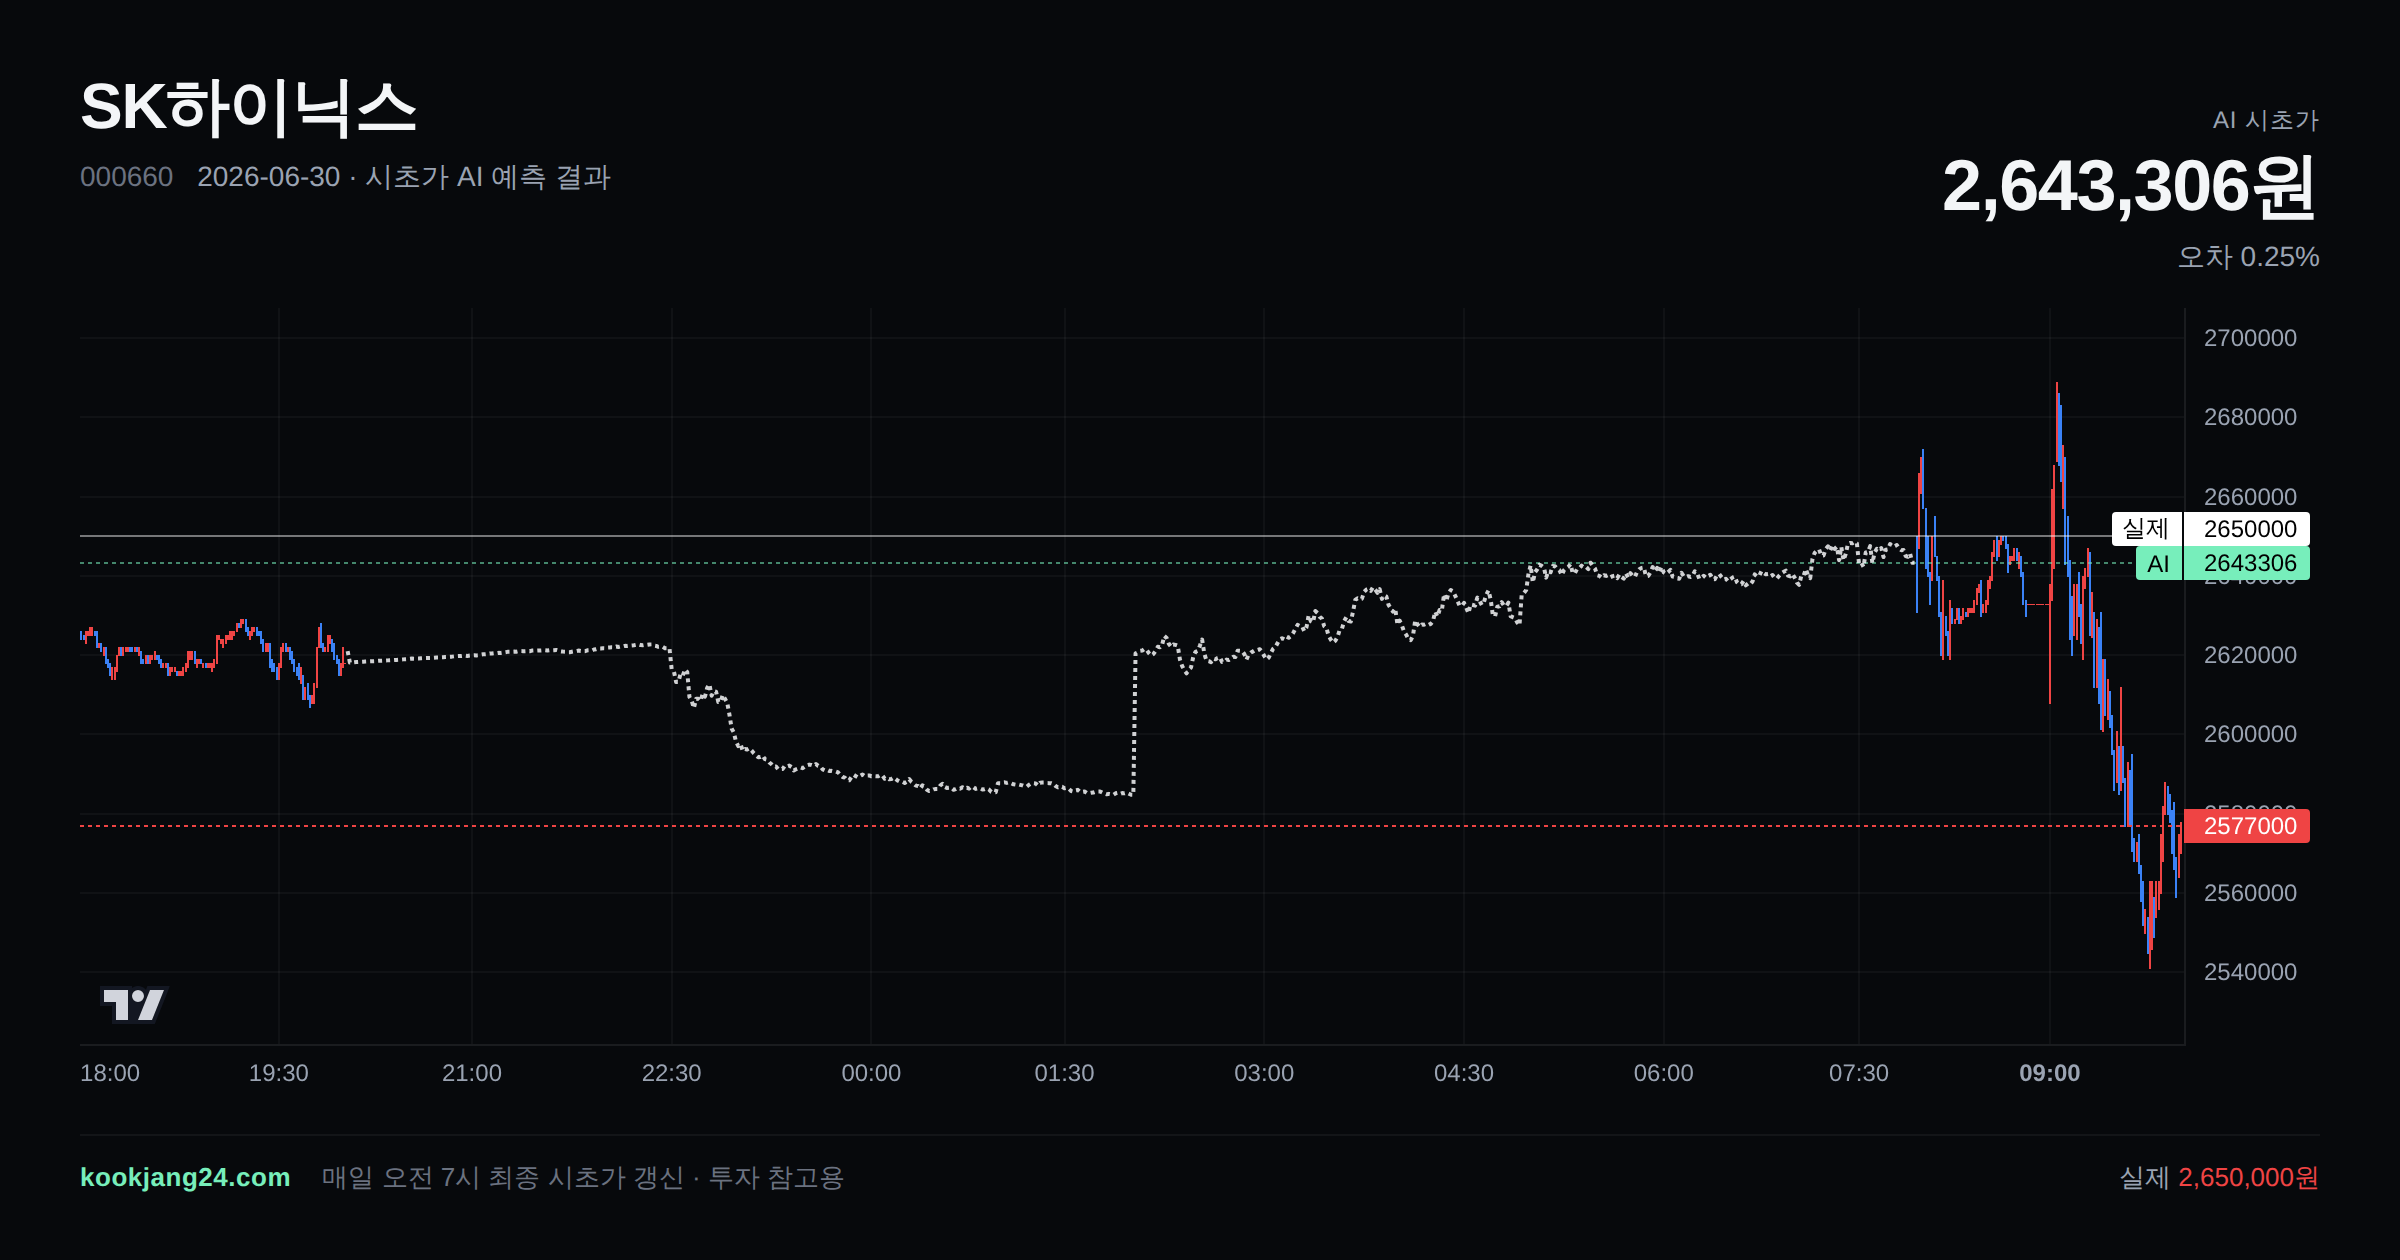Click the 04:30 time axis label

click(x=1464, y=1073)
